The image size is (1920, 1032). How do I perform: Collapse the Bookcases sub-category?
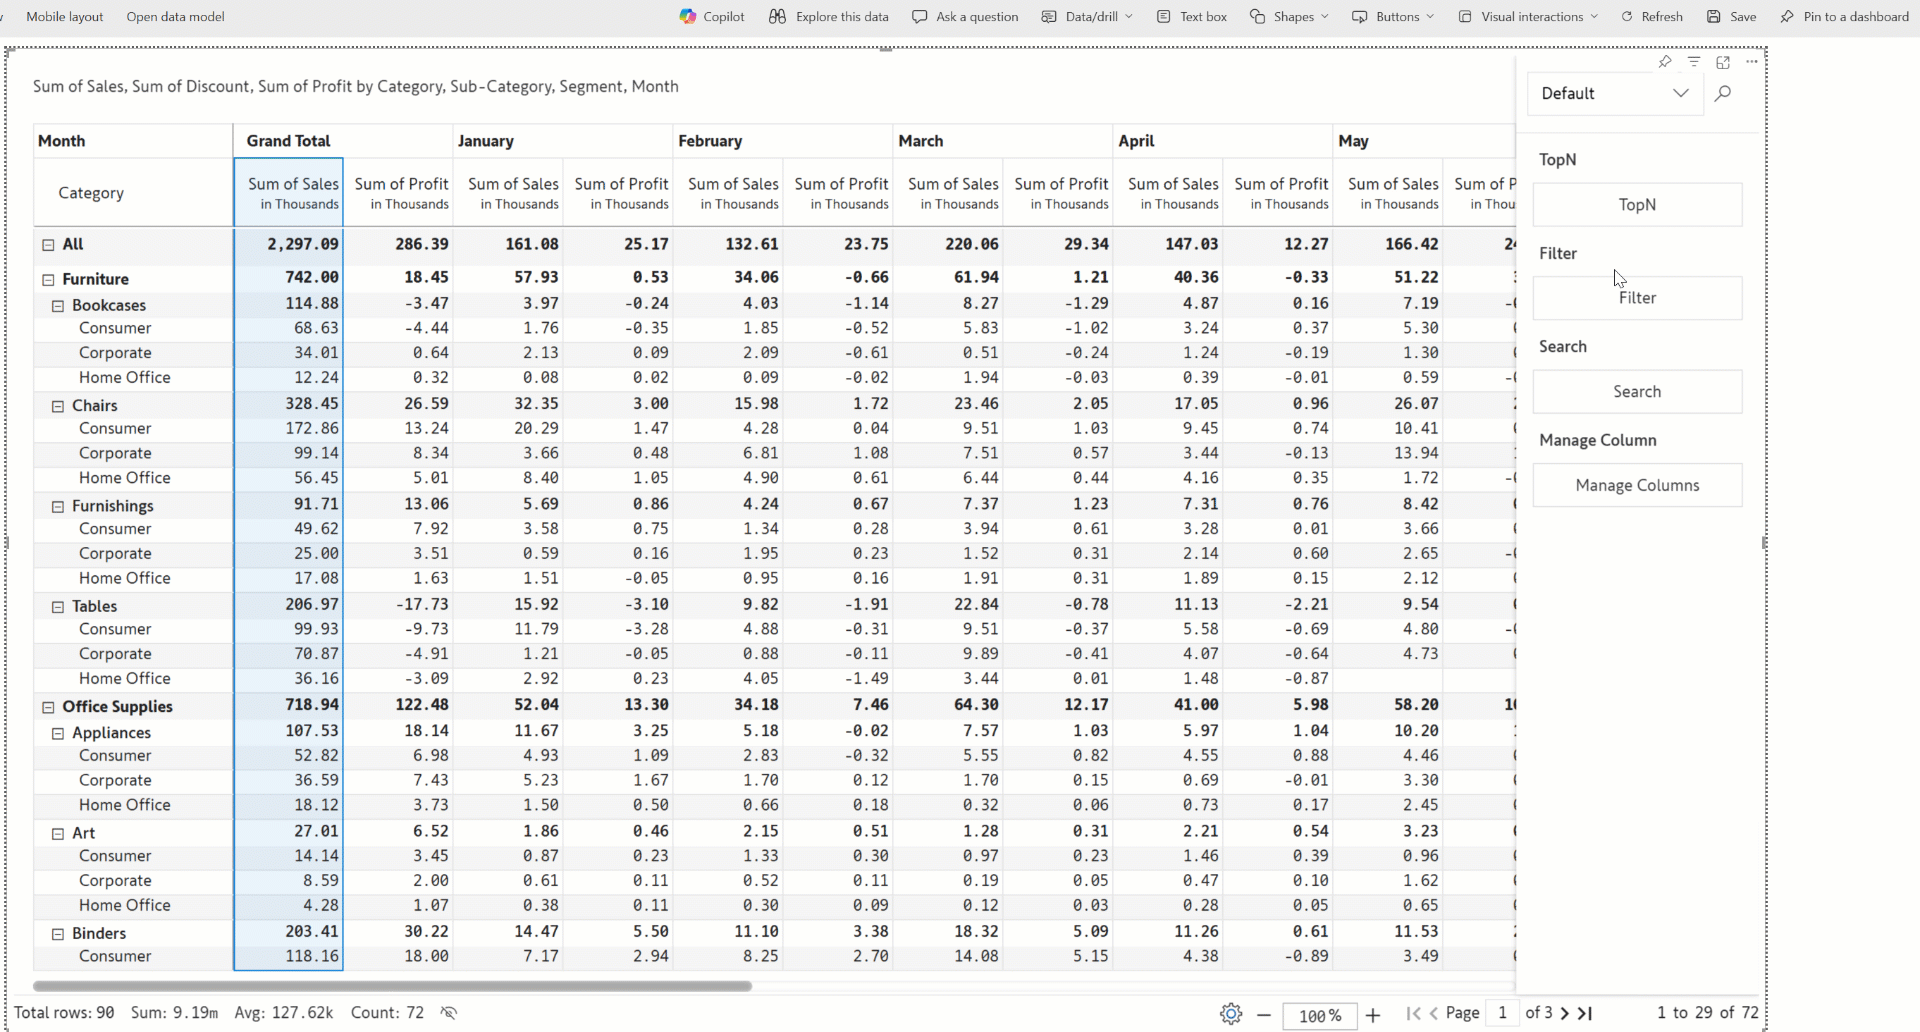(58, 306)
